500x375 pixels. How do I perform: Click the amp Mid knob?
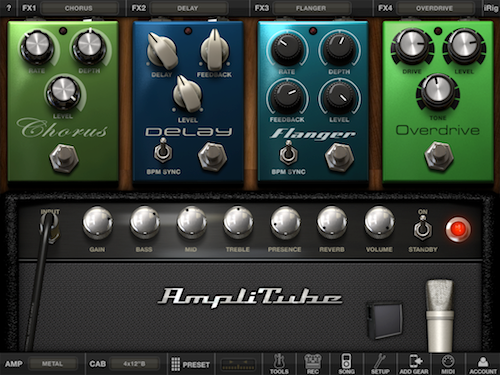pos(191,223)
